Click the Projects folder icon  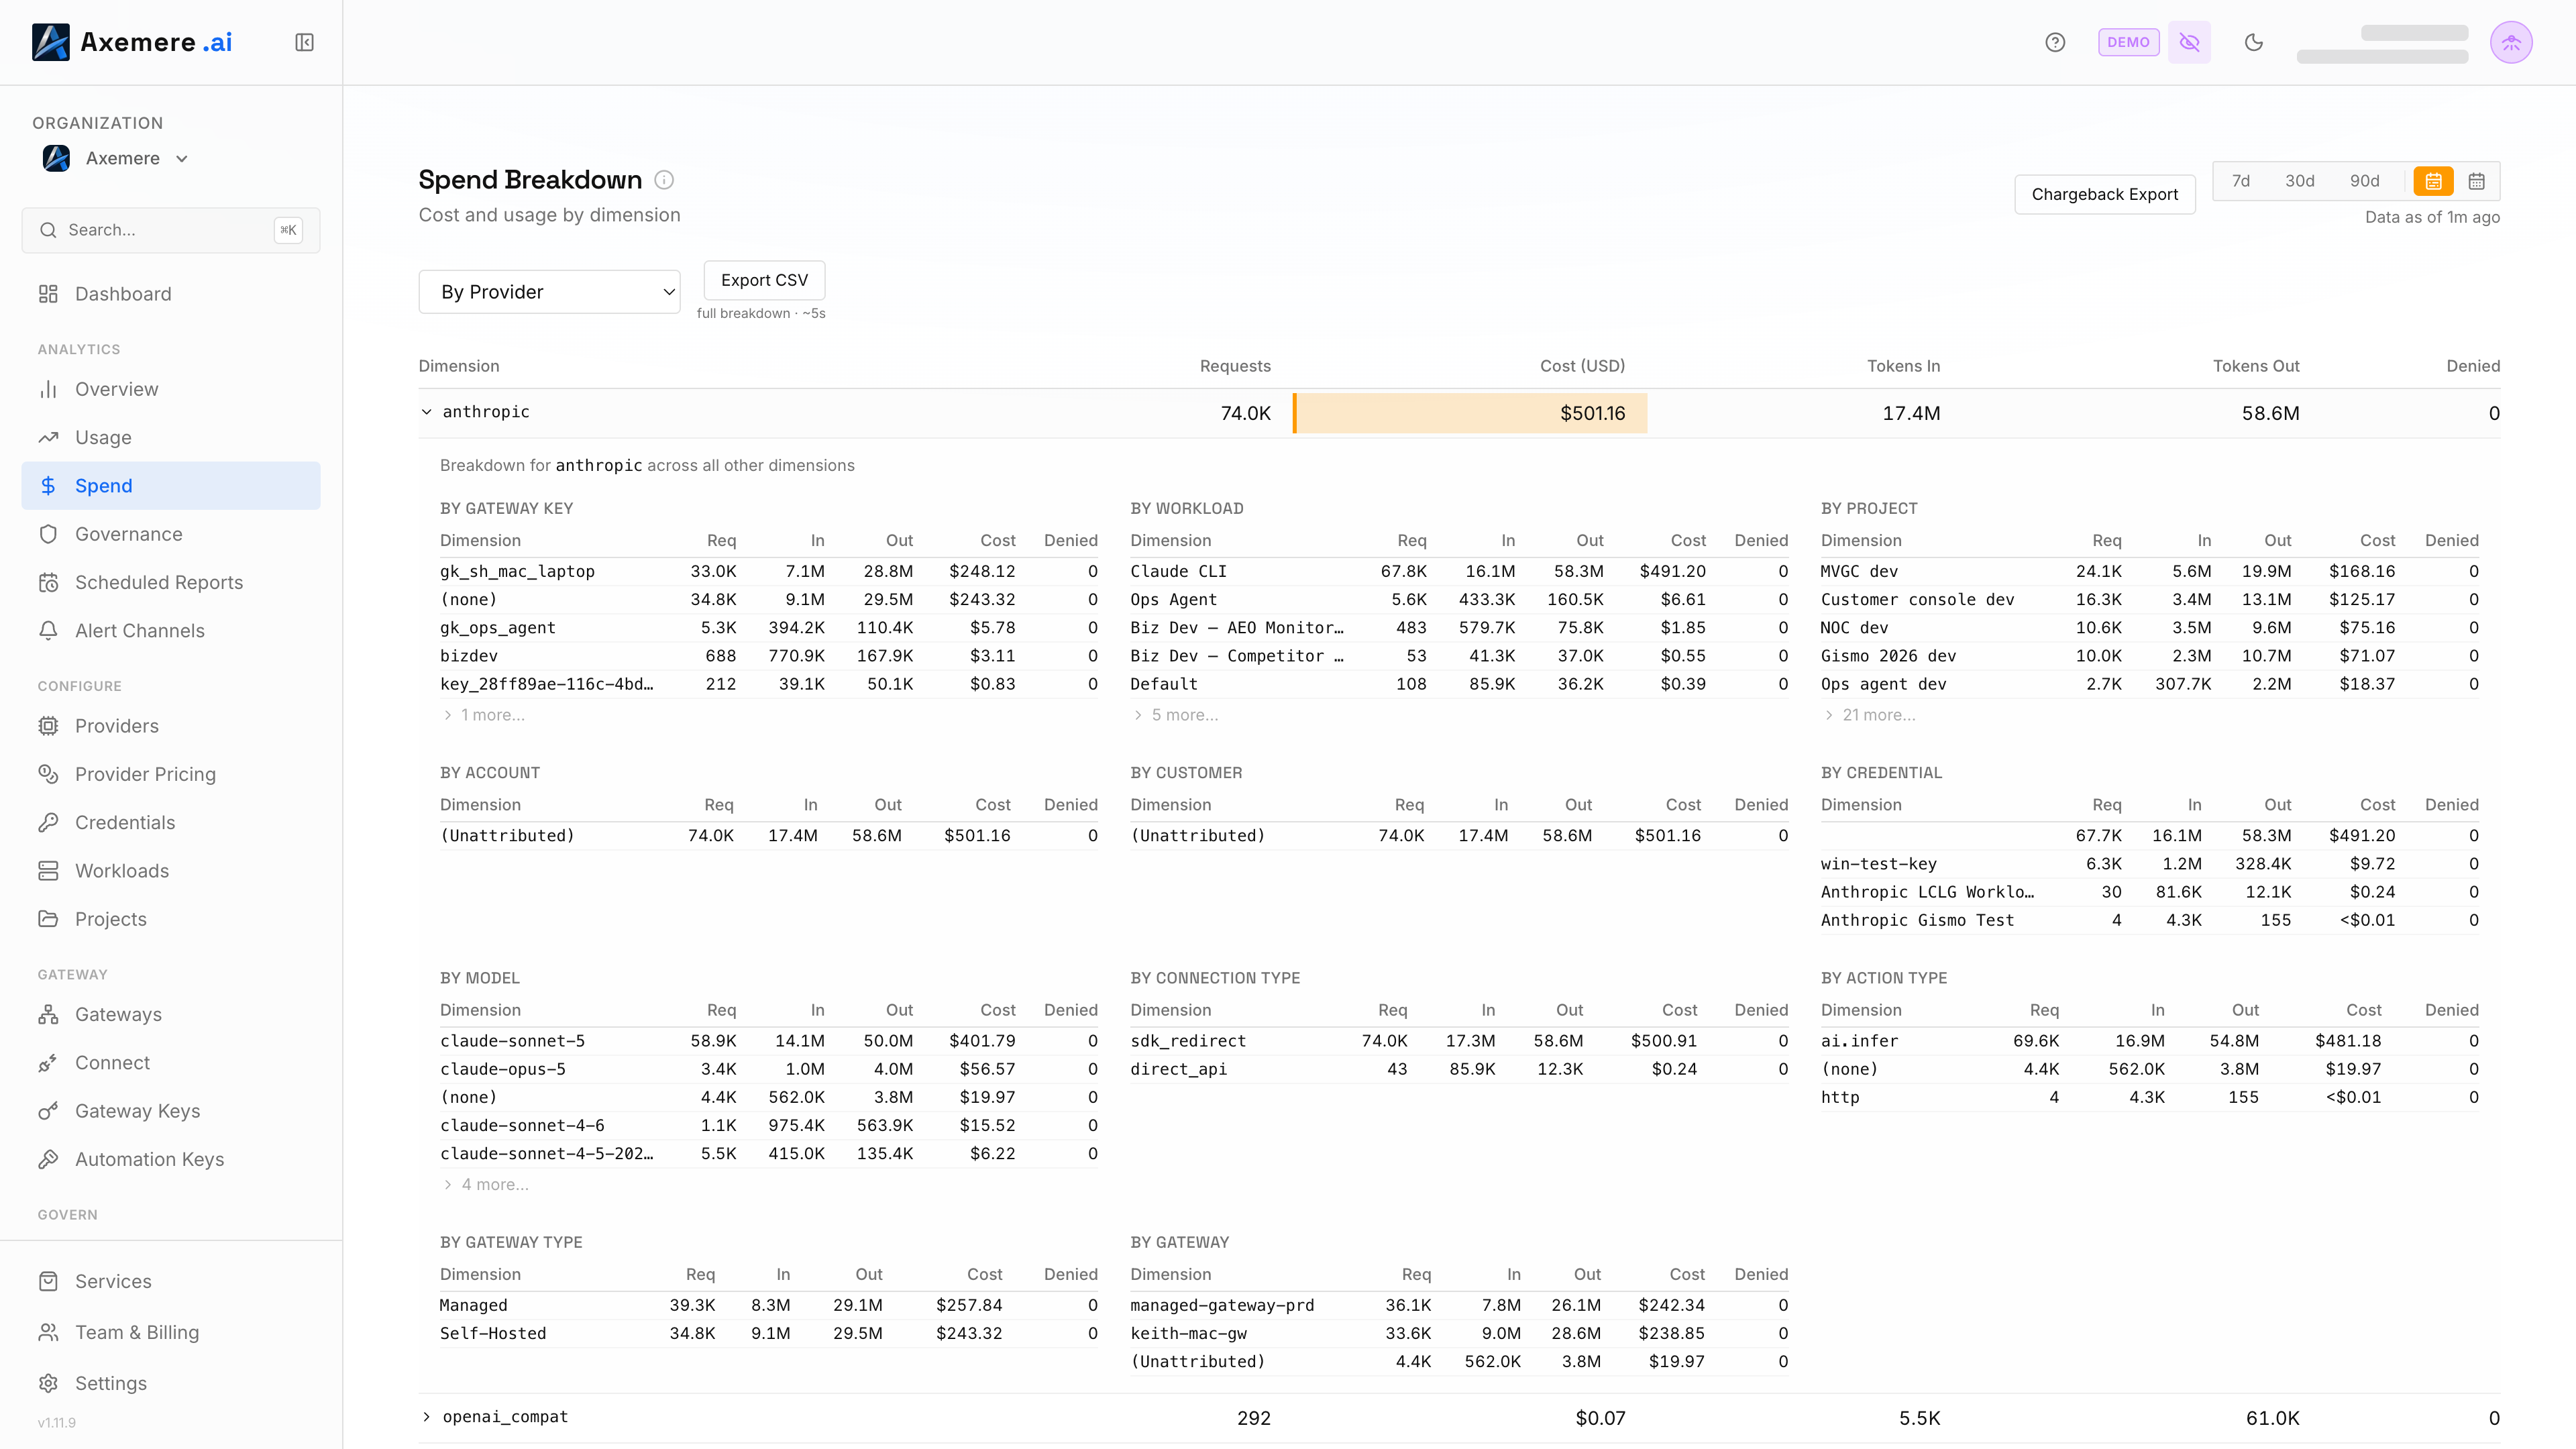point(48,919)
